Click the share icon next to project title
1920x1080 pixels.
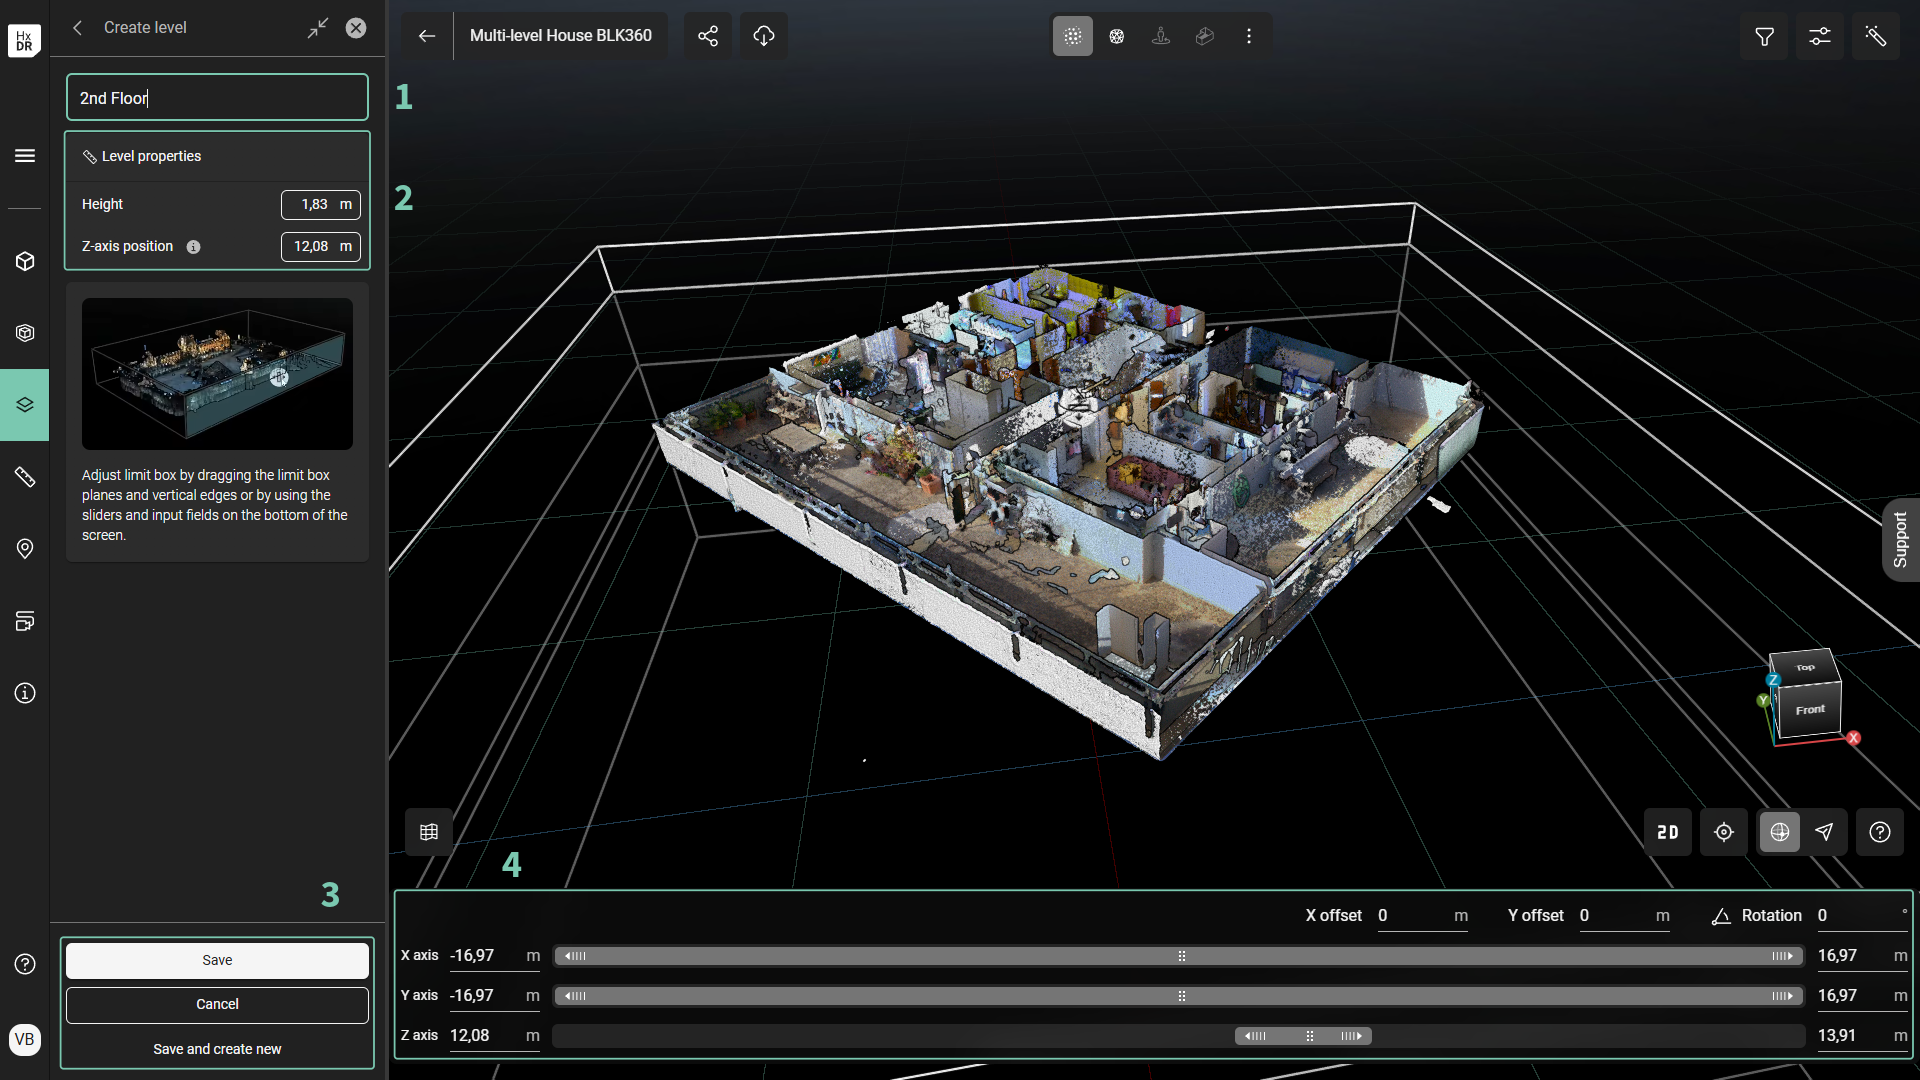coord(708,36)
